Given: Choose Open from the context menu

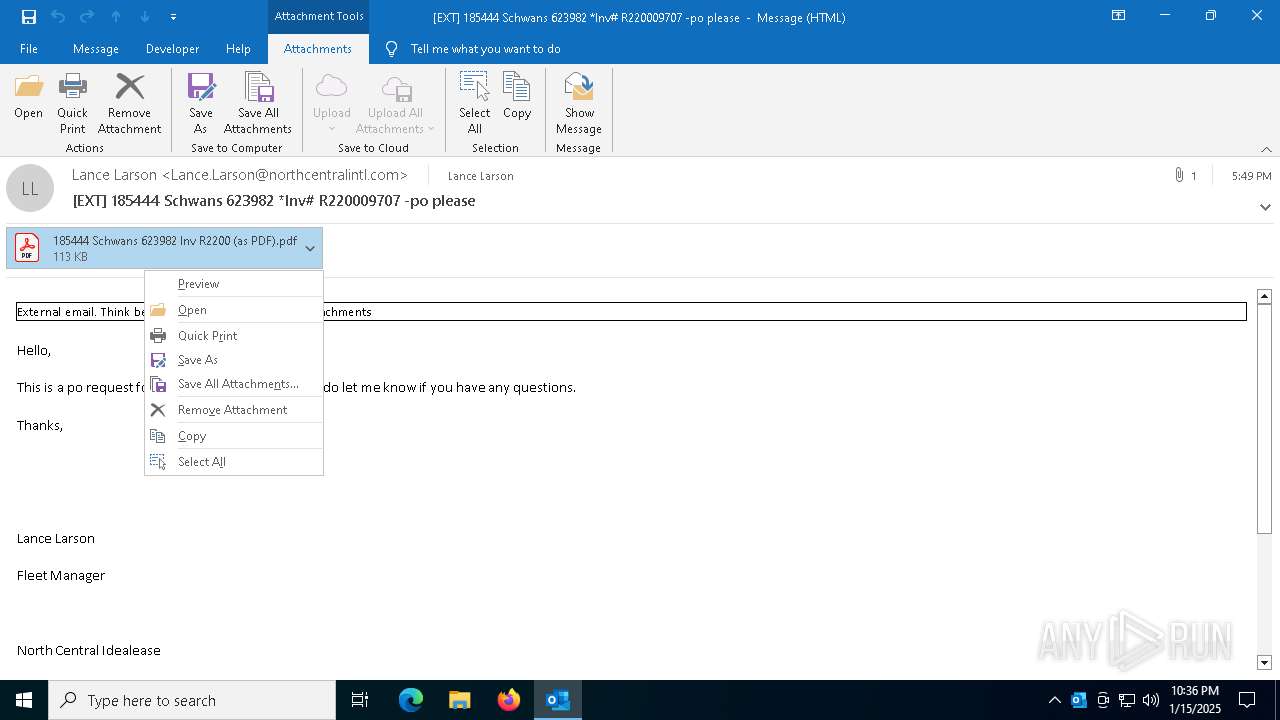Looking at the screenshot, I should pos(234,310).
